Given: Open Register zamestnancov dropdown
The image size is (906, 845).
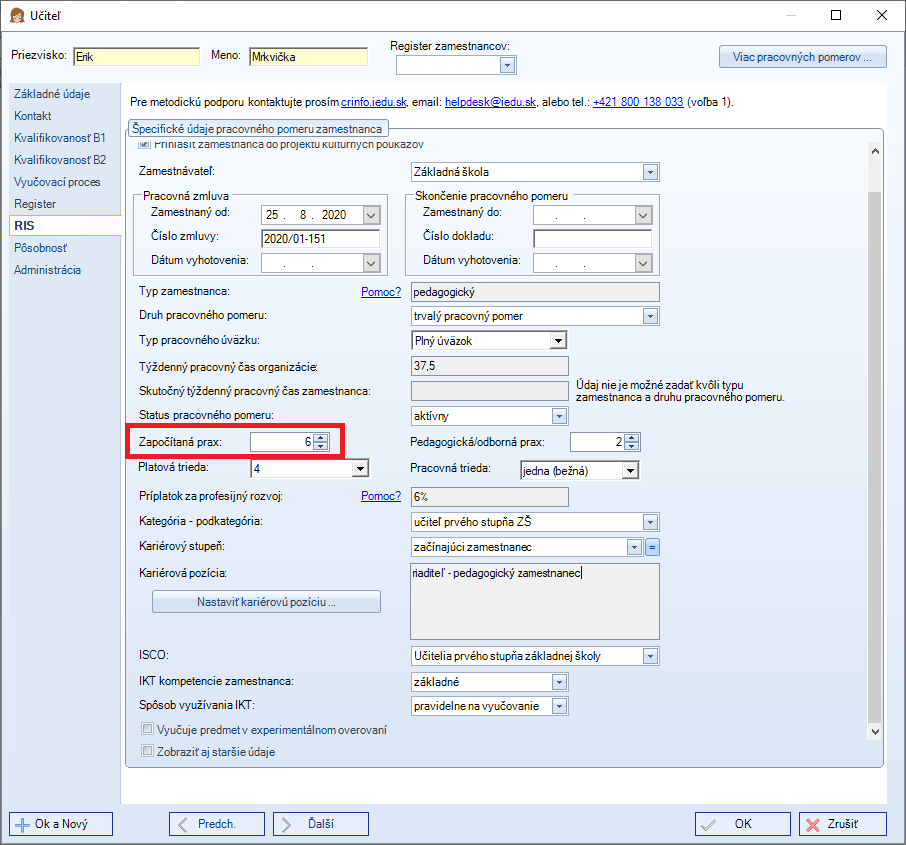Looking at the screenshot, I should (x=507, y=65).
